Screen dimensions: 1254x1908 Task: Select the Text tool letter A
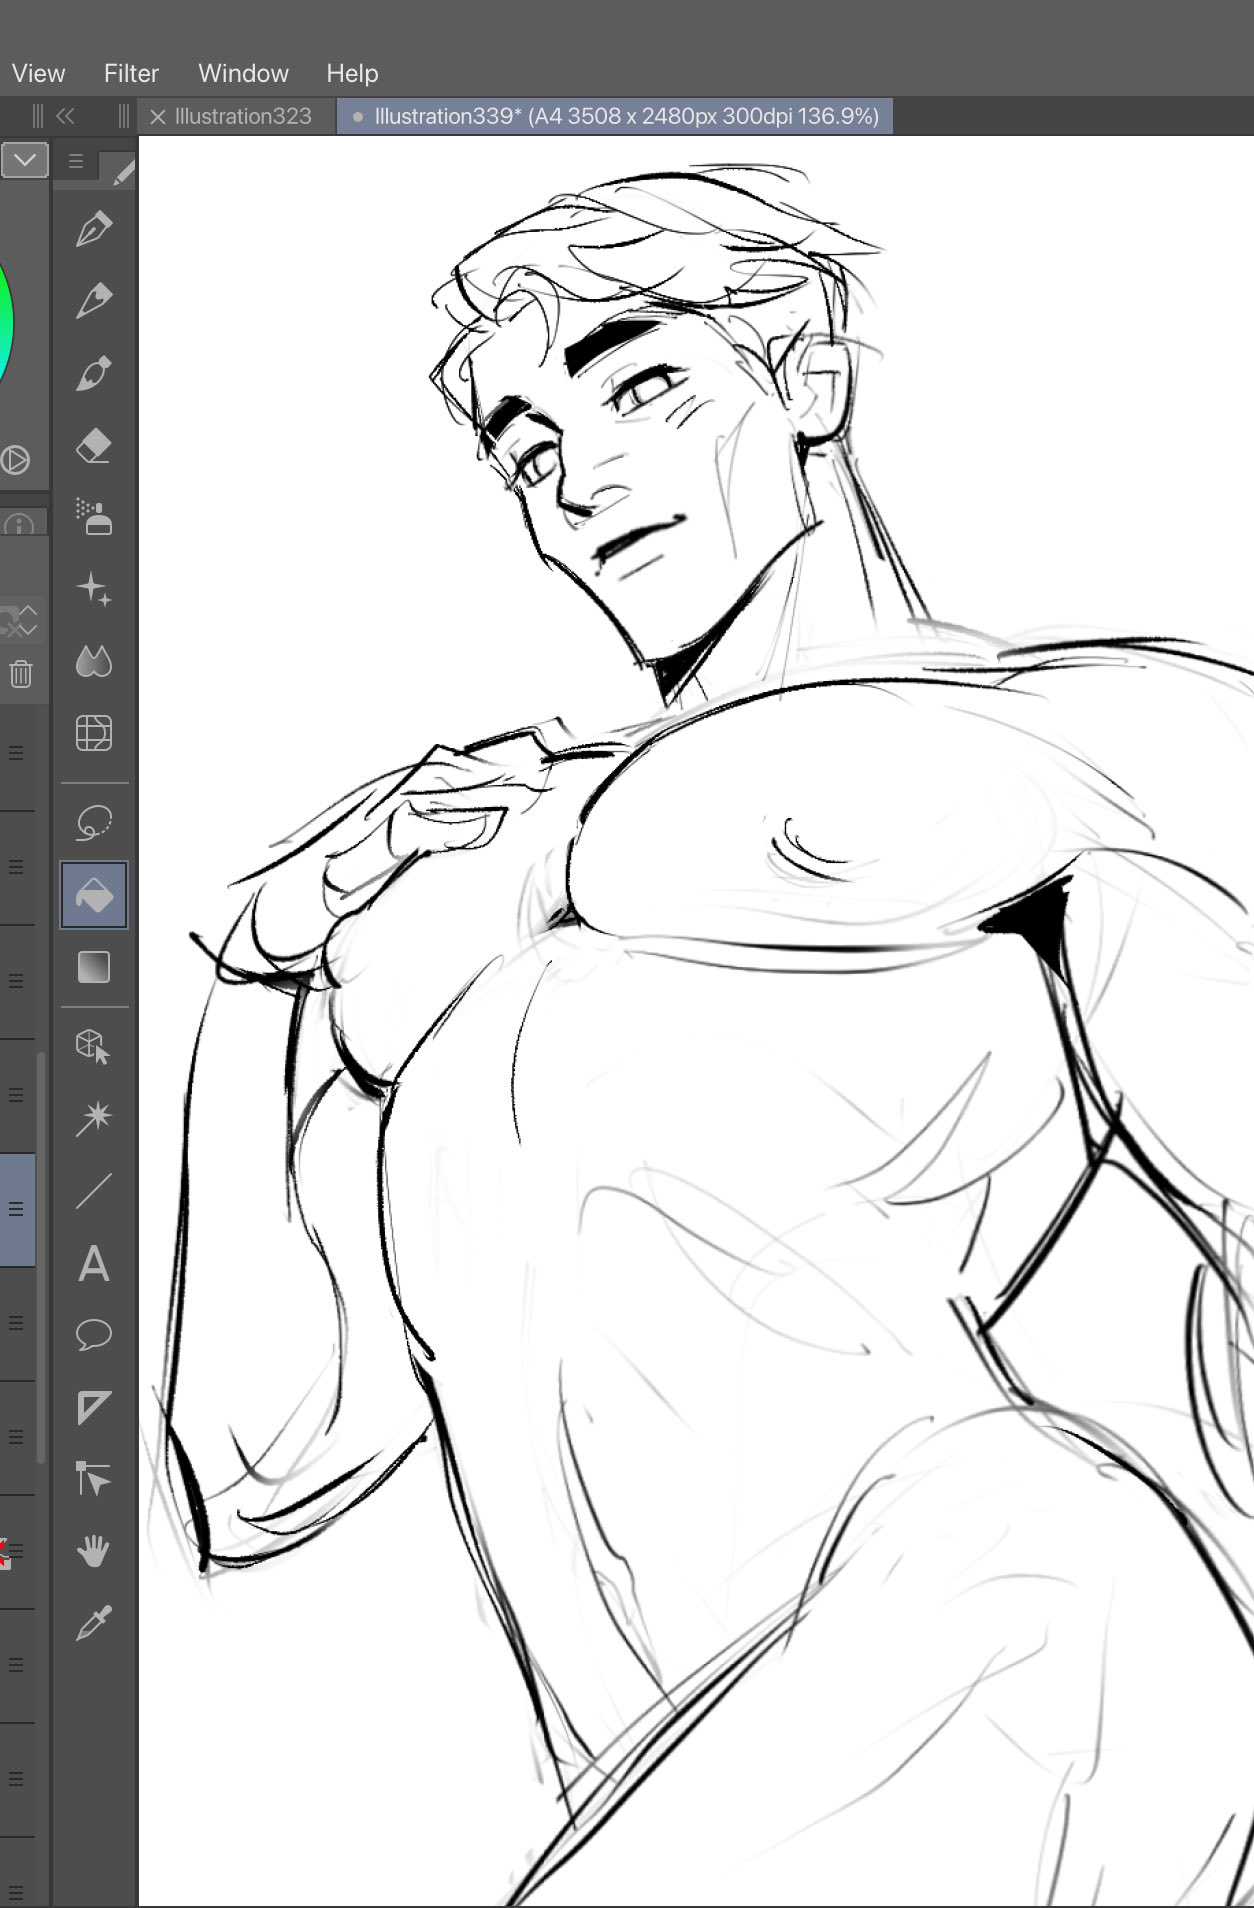click(94, 1264)
